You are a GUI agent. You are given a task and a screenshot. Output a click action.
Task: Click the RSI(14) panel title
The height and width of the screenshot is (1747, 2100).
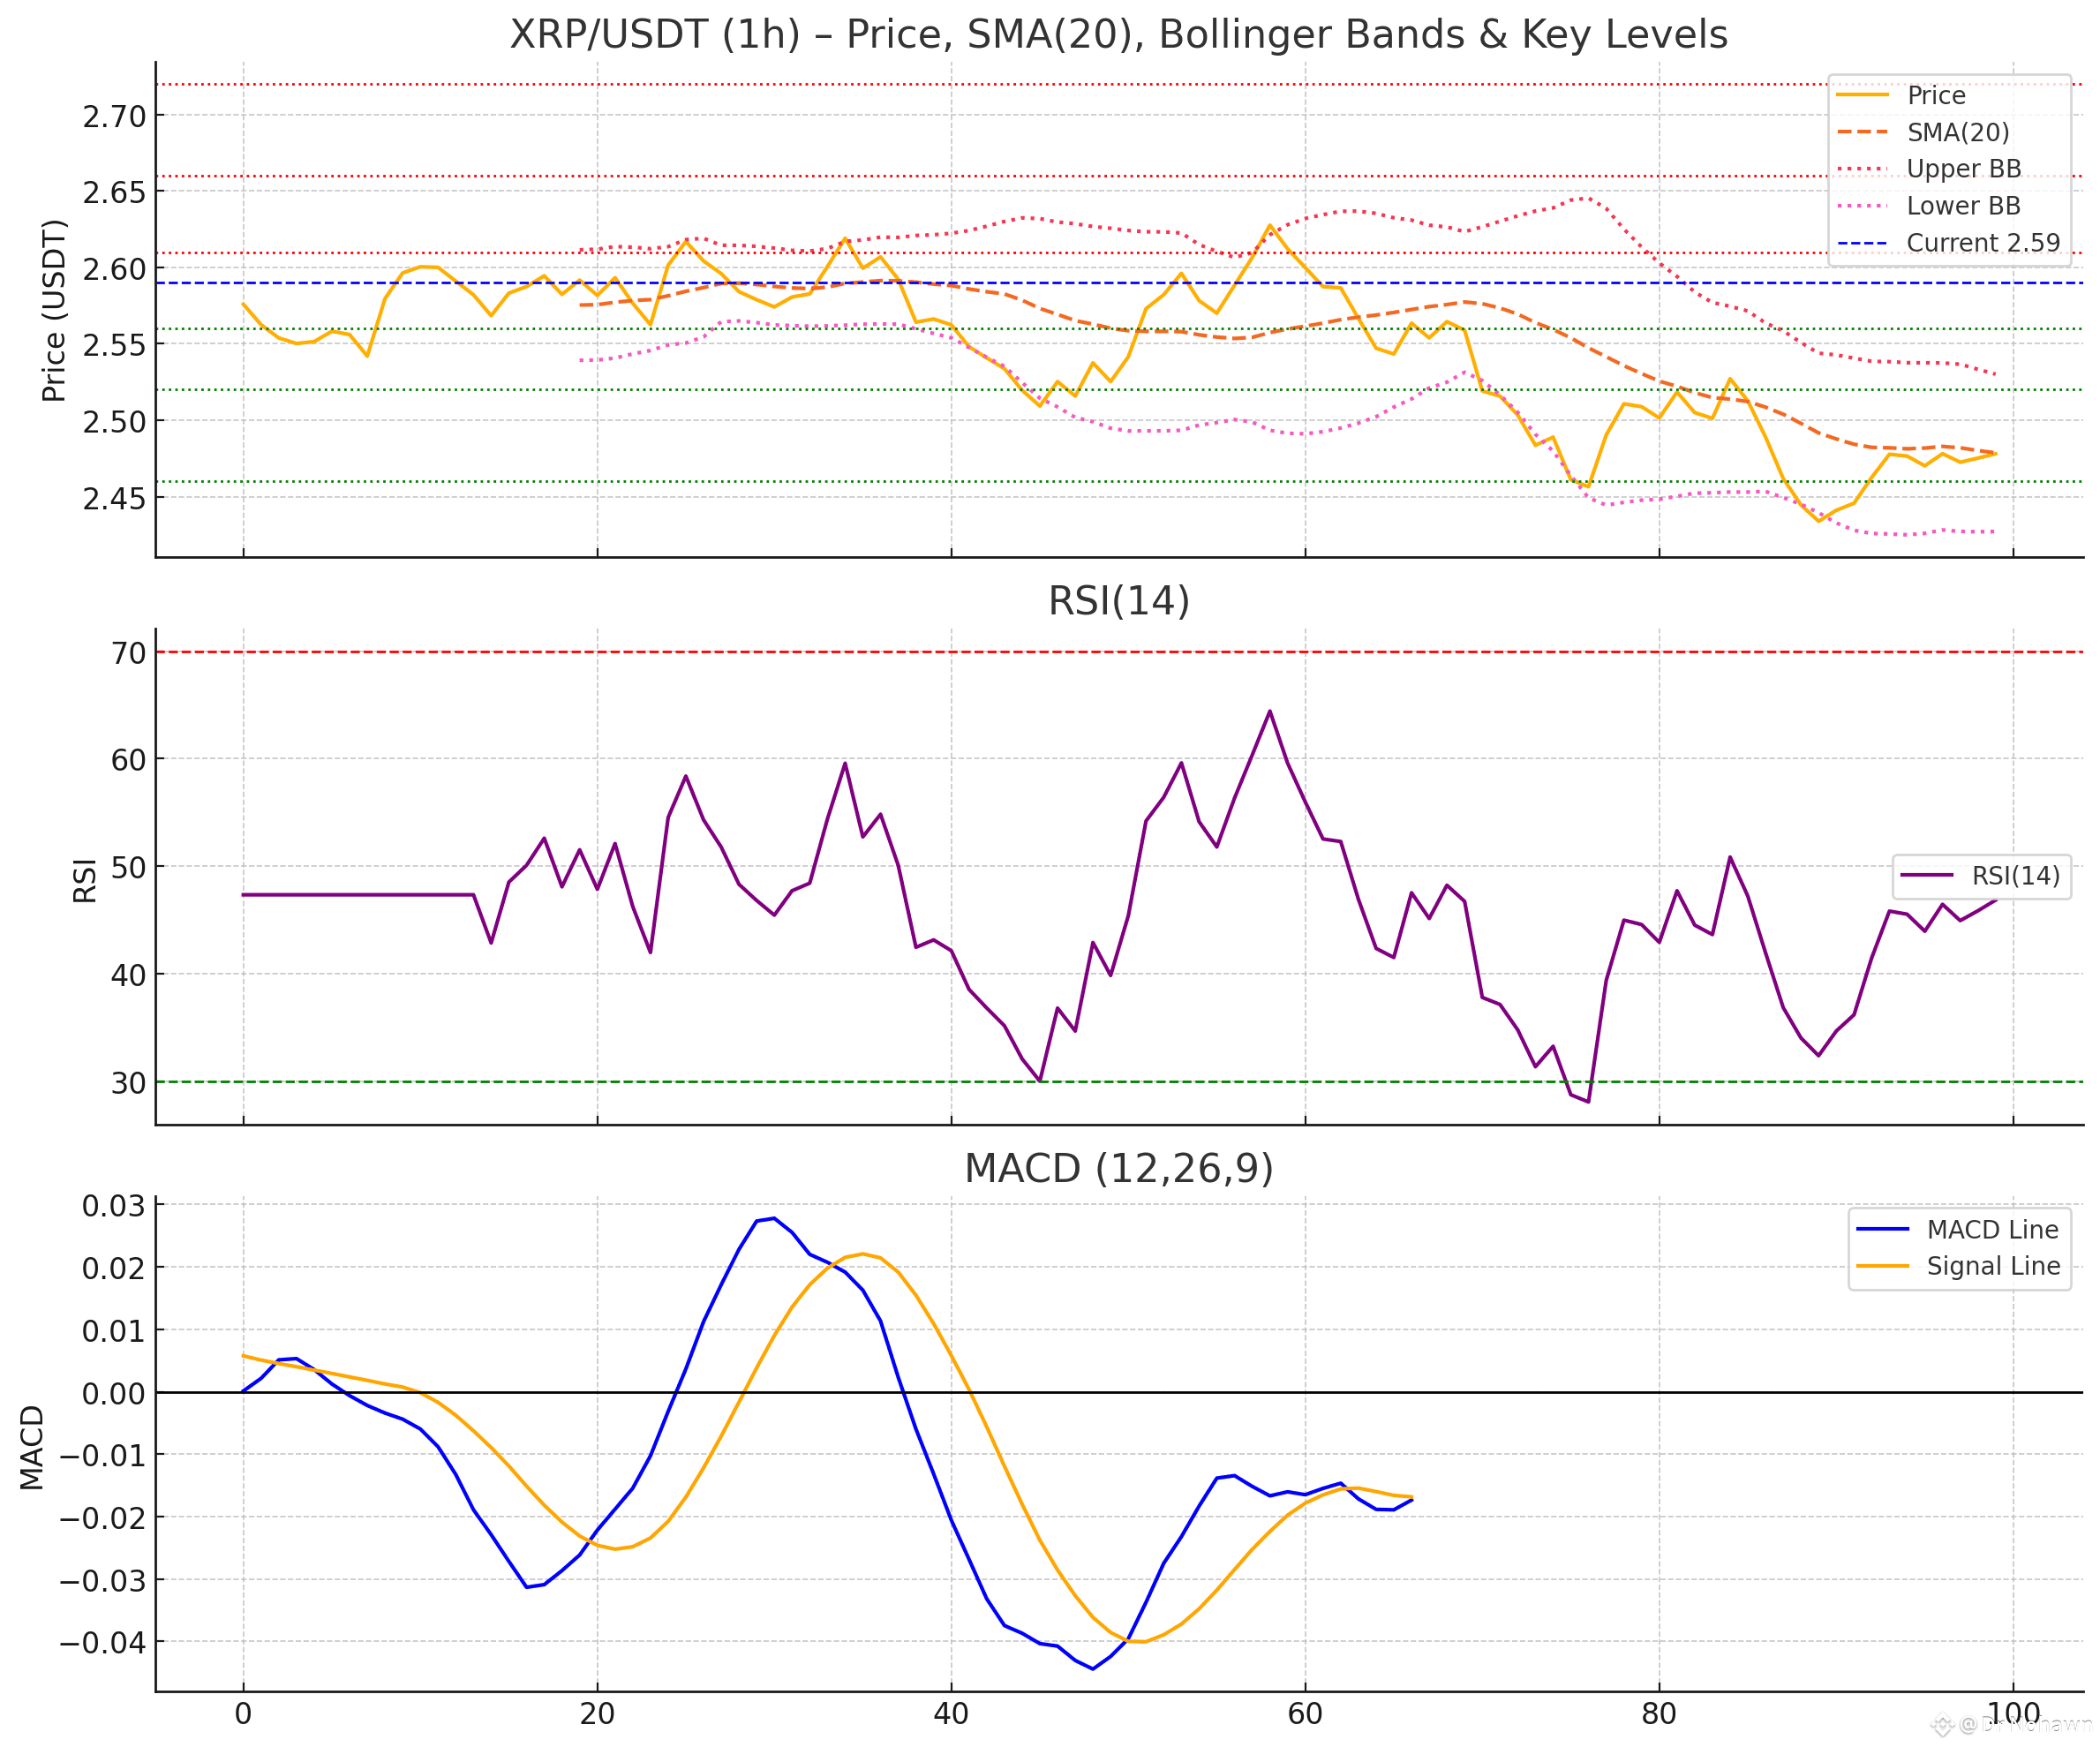coord(1118,601)
